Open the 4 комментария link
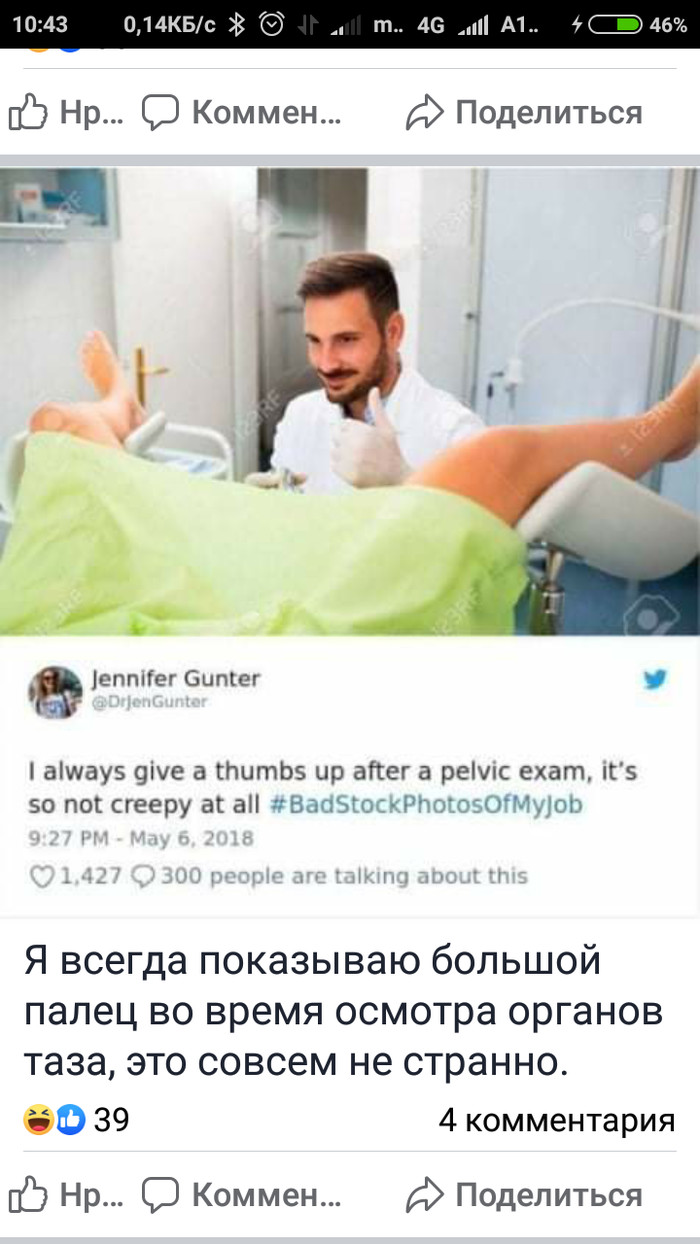Image resolution: width=700 pixels, height=1244 pixels. tap(557, 1120)
